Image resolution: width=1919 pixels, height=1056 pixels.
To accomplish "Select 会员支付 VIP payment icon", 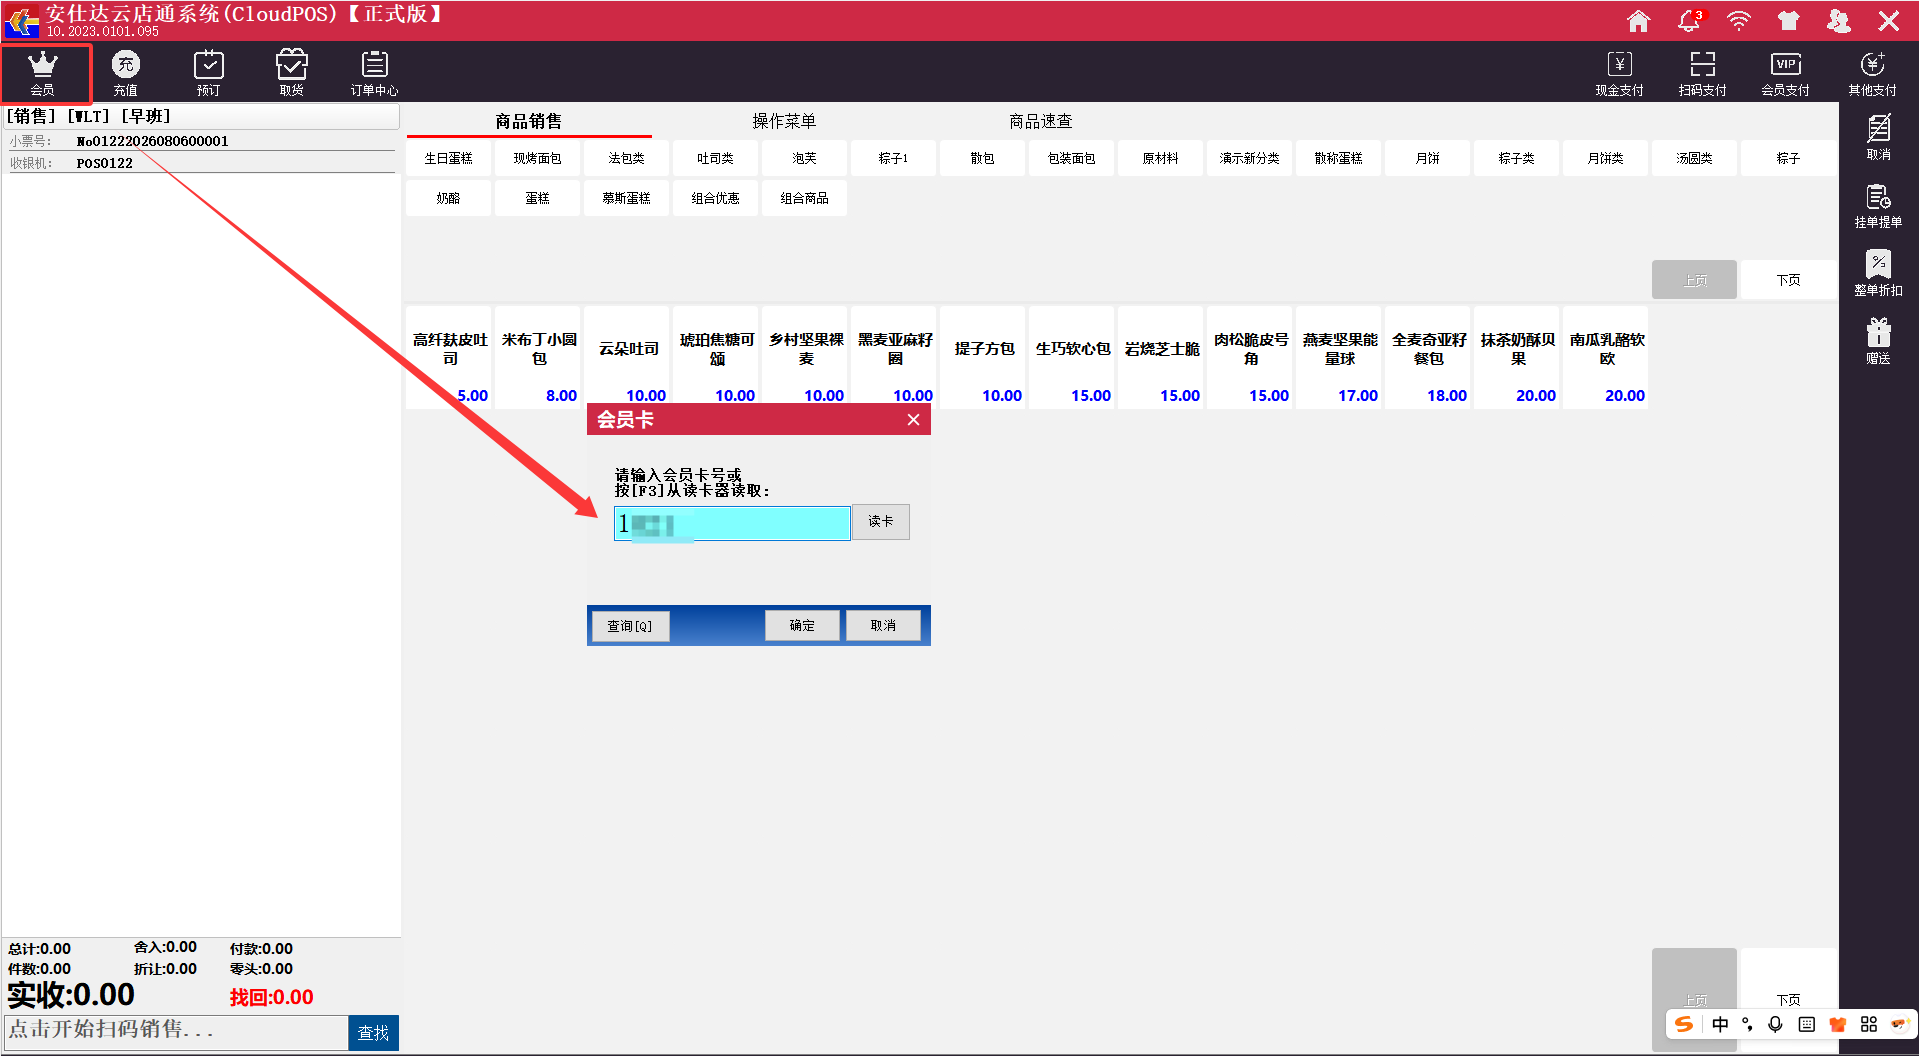I will [1785, 73].
